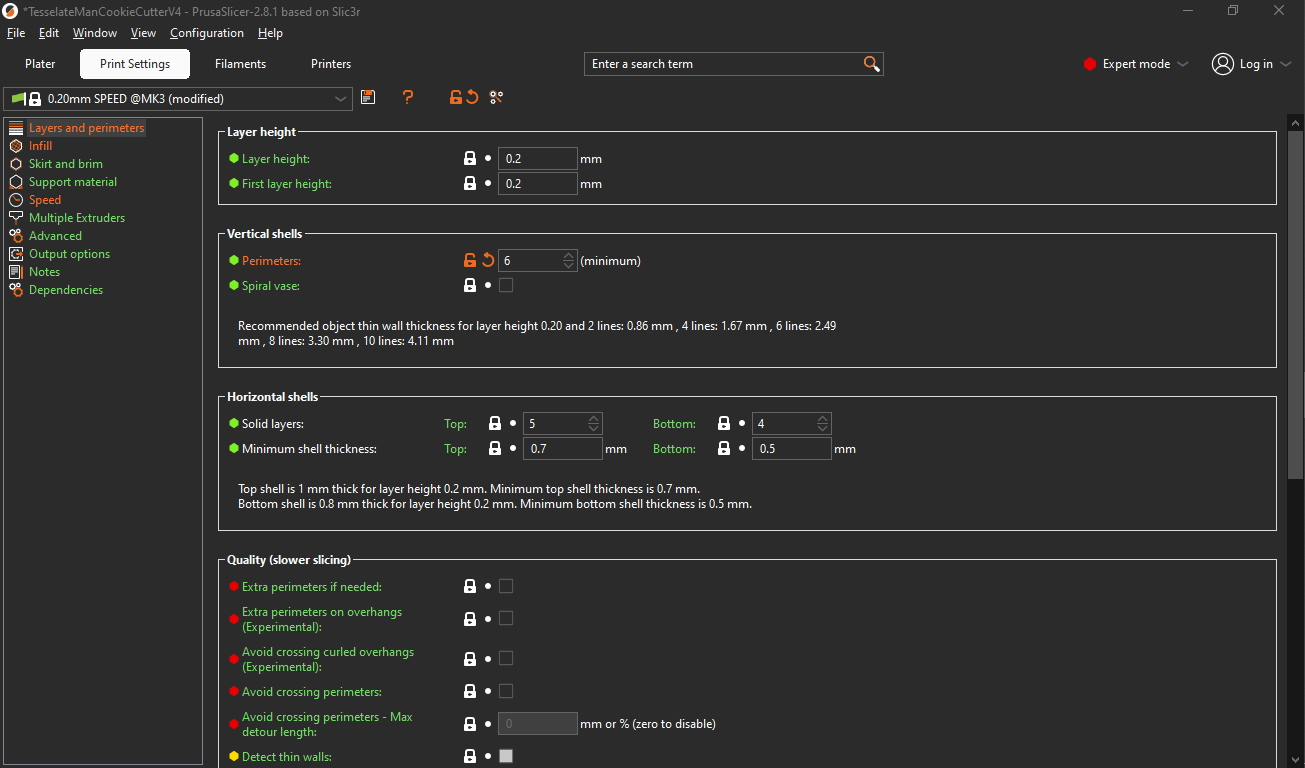The height and width of the screenshot is (768, 1305).
Task: Click the Layer height input field
Action: 538,158
